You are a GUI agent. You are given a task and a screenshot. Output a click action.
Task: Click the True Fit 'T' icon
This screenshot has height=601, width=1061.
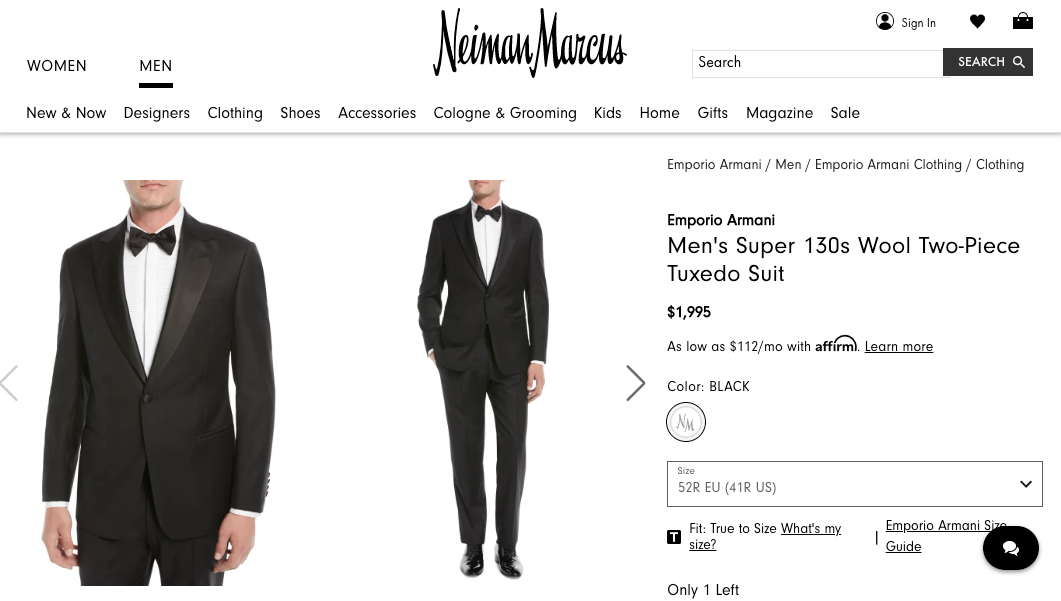tap(674, 537)
